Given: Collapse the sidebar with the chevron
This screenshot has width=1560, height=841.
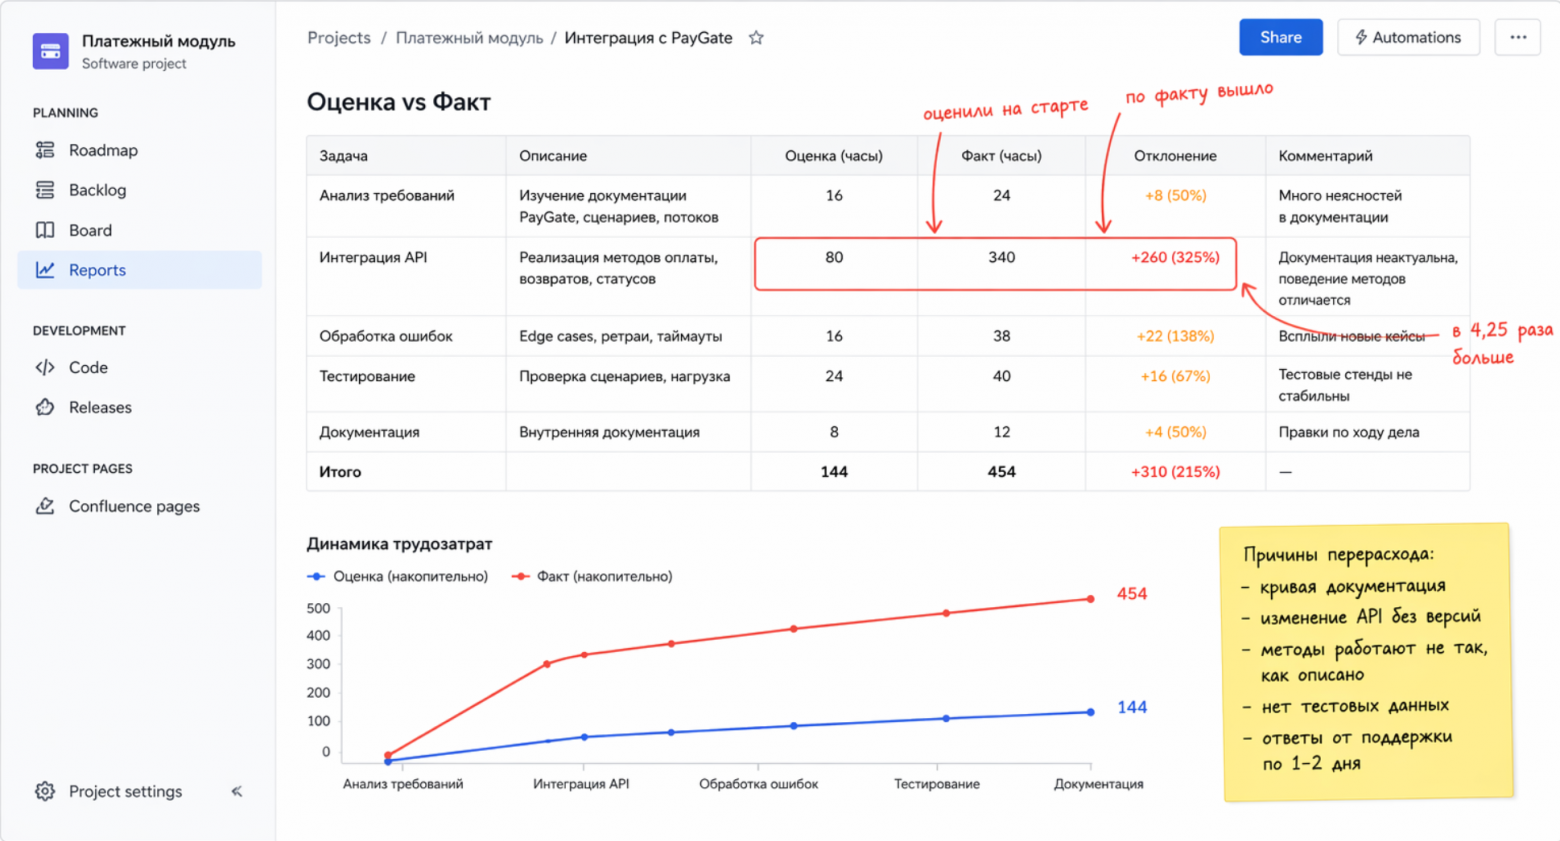Looking at the screenshot, I should pyautogui.click(x=236, y=791).
